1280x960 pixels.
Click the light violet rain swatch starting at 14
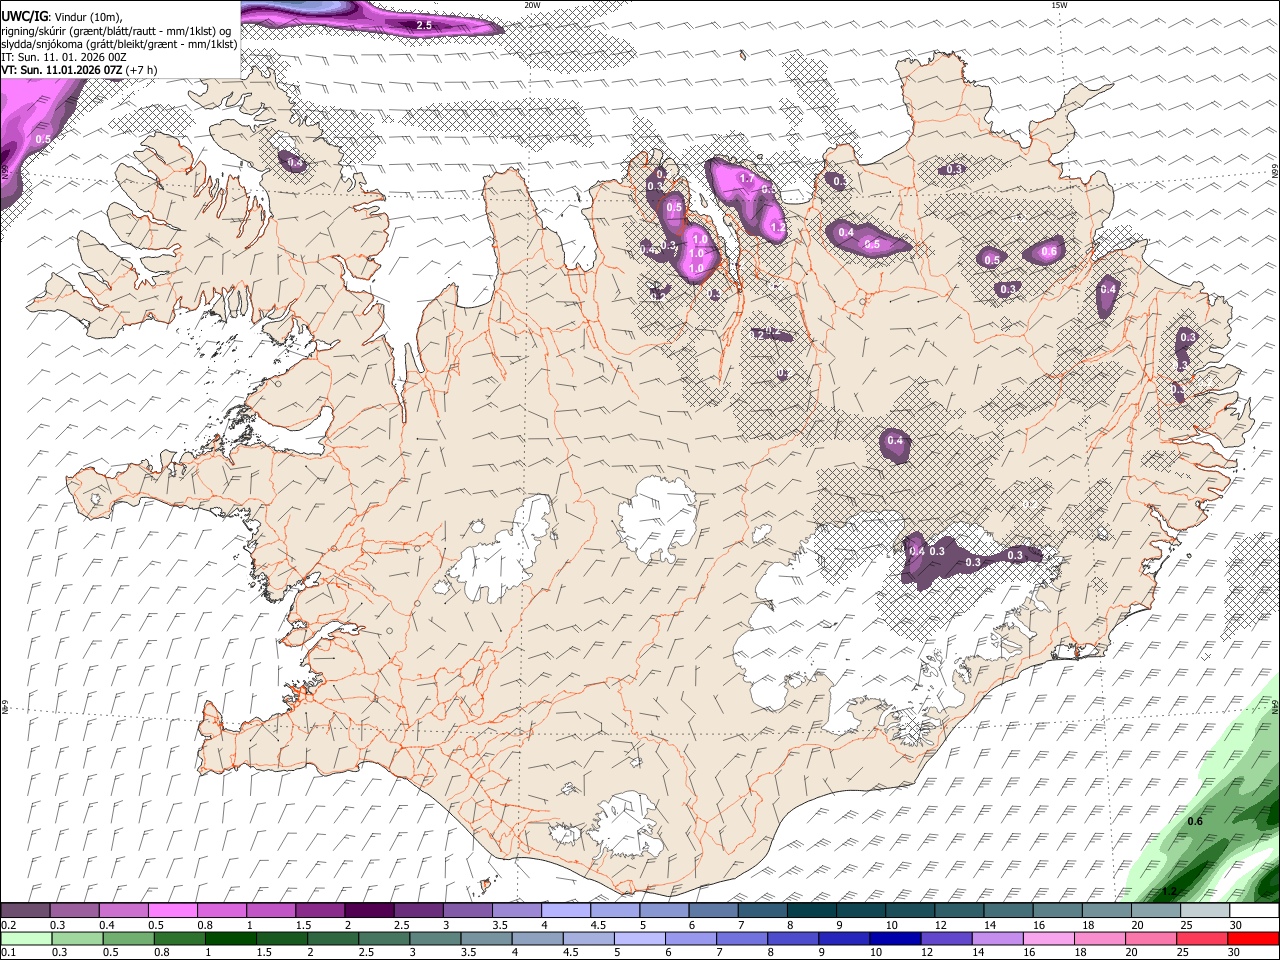996,938
